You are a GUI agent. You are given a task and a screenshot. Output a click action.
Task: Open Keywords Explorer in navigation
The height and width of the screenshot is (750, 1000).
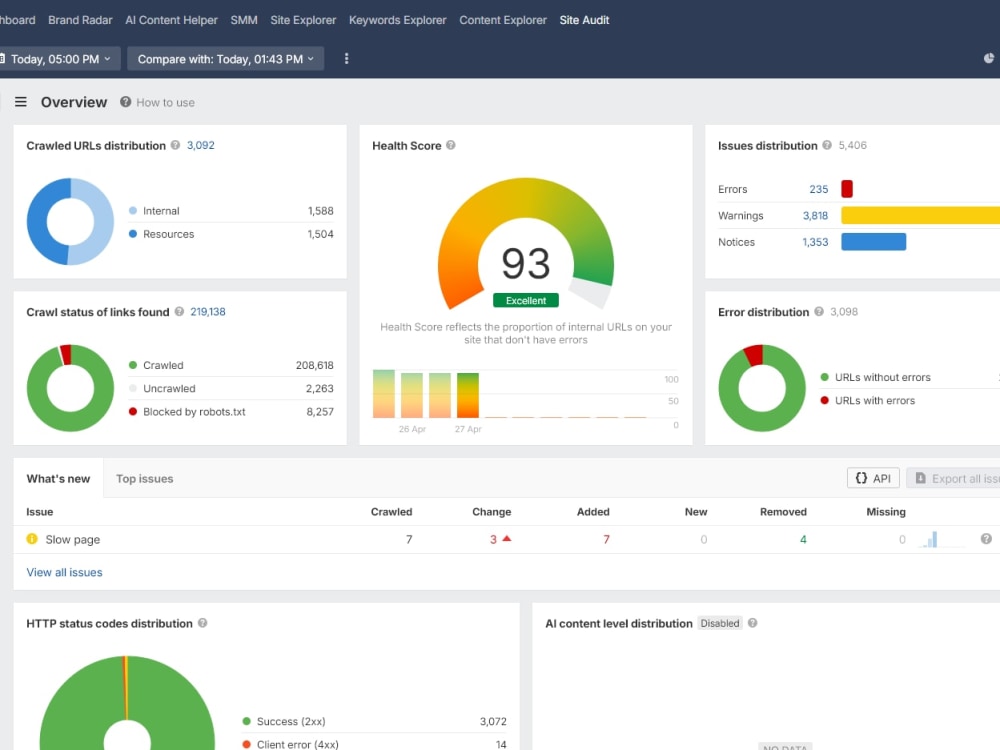pyautogui.click(x=397, y=20)
